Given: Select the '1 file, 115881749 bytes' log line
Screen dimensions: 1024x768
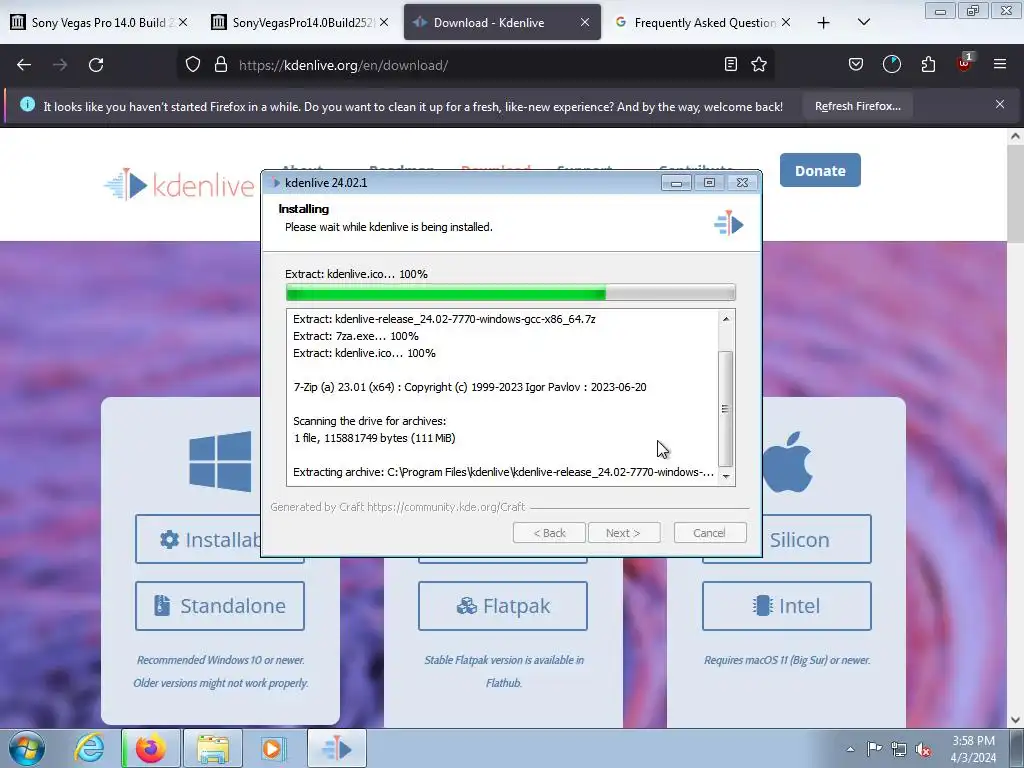Looking at the screenshot, I should (374, 438).
